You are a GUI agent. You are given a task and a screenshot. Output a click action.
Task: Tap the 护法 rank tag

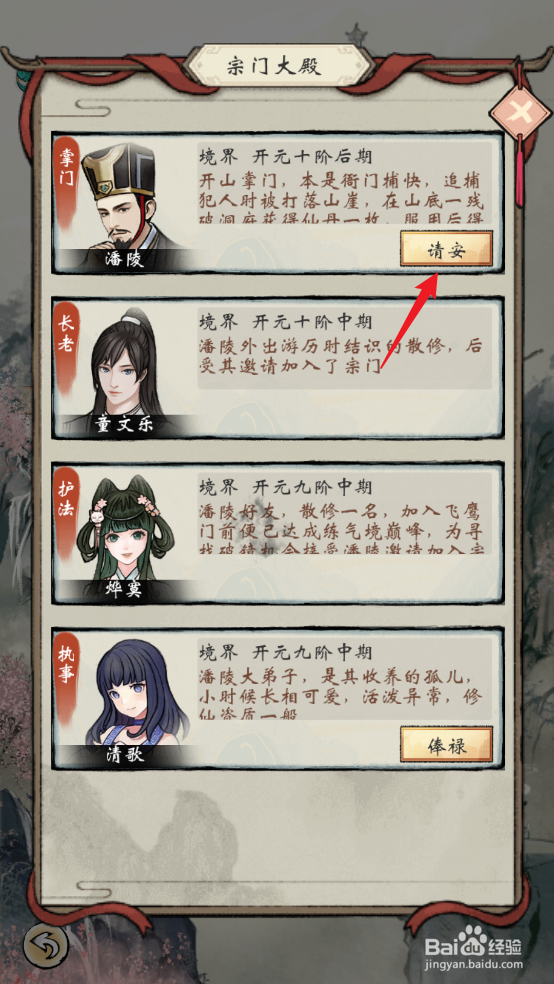click(x=65, y=498)
